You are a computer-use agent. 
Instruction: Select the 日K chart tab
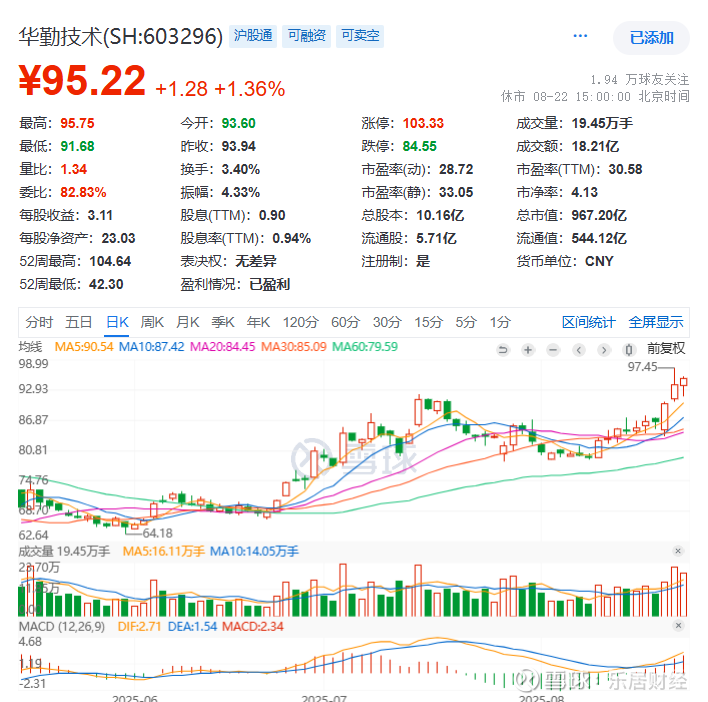[117, 322]
